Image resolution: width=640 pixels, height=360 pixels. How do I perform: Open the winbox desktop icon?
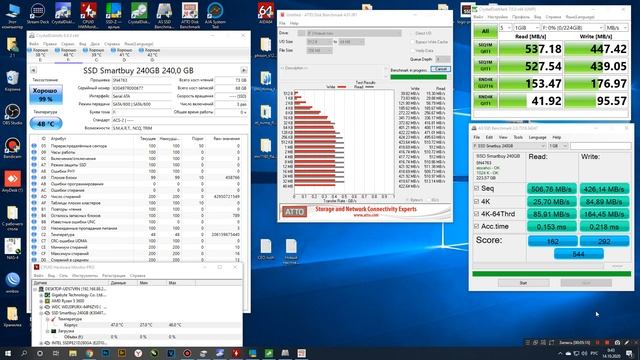point(12,282)
